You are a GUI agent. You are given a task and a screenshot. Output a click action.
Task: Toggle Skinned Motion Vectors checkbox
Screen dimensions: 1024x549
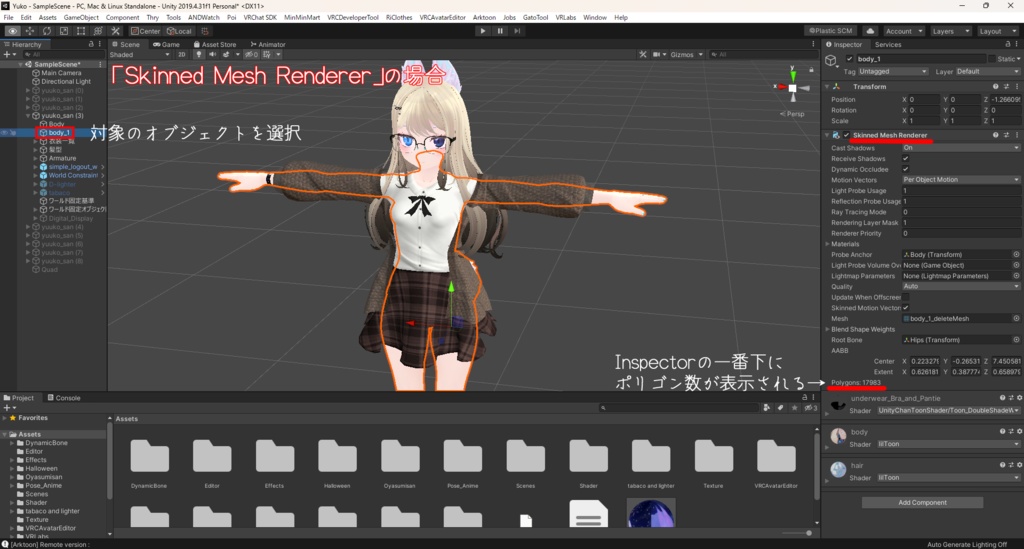[x=906, y=307]
